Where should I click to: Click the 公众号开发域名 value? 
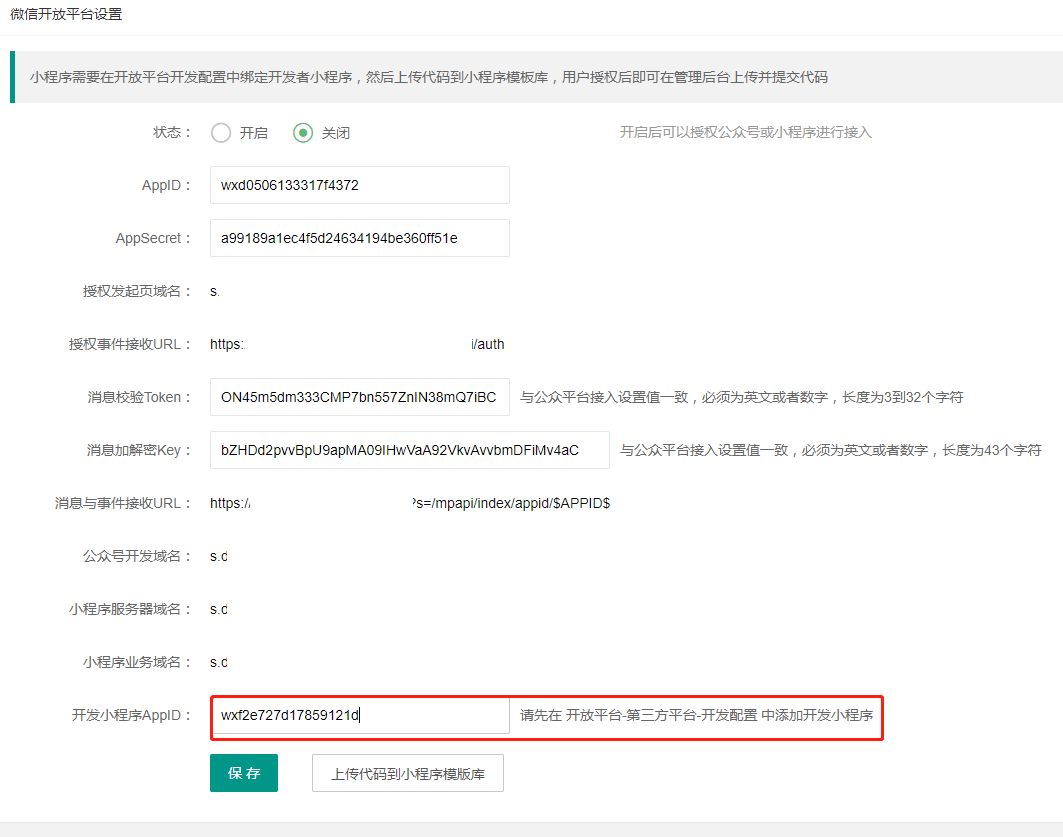(x=218, y=556)
